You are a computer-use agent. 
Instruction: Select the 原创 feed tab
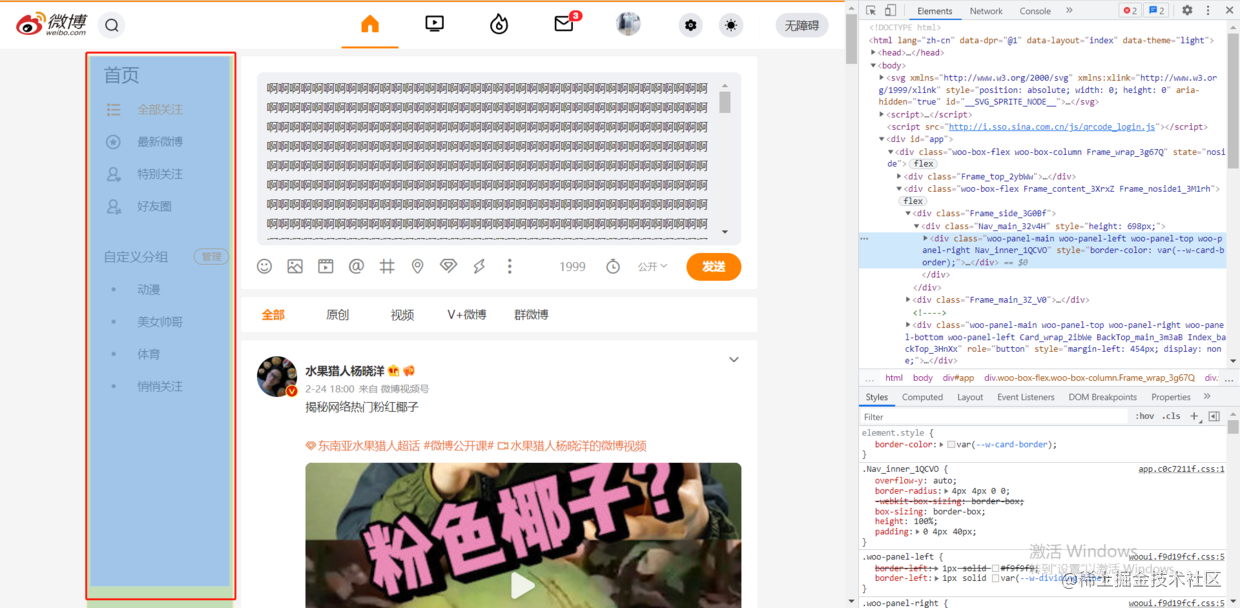coord(338,314)
